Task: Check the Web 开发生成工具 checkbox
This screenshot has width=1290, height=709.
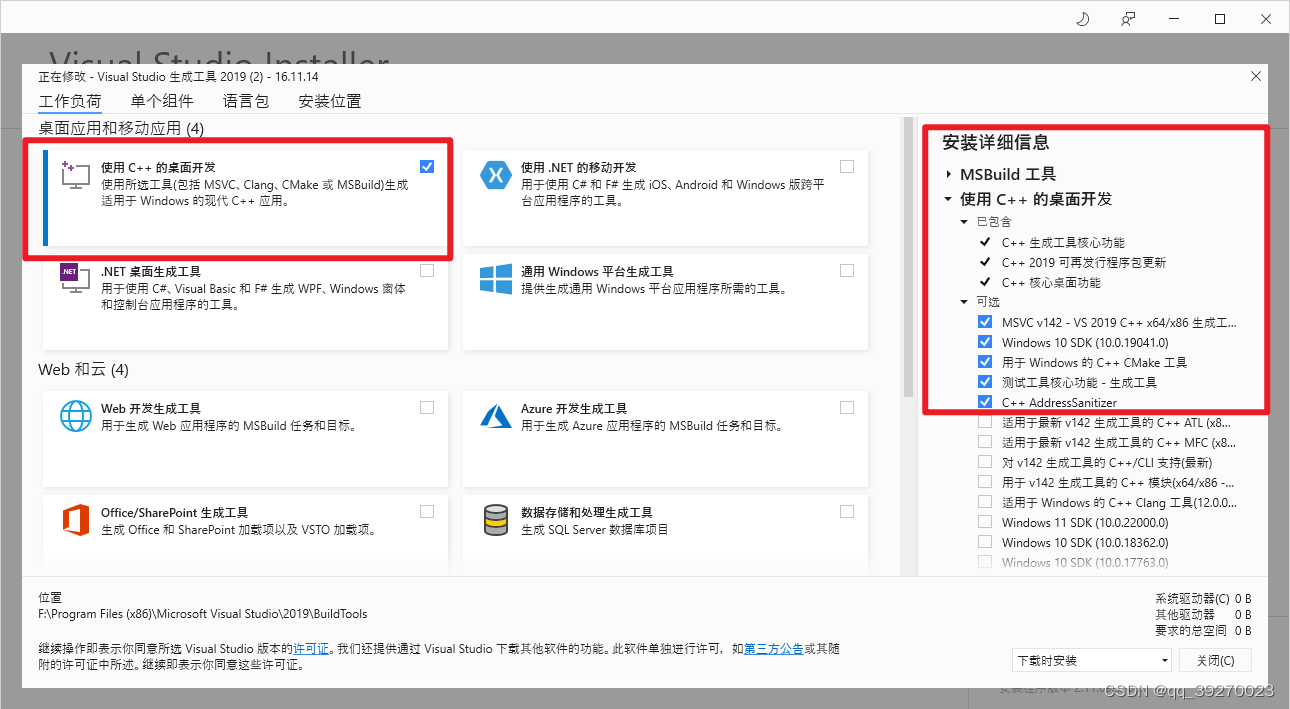Action: click(x=427, y=407)
